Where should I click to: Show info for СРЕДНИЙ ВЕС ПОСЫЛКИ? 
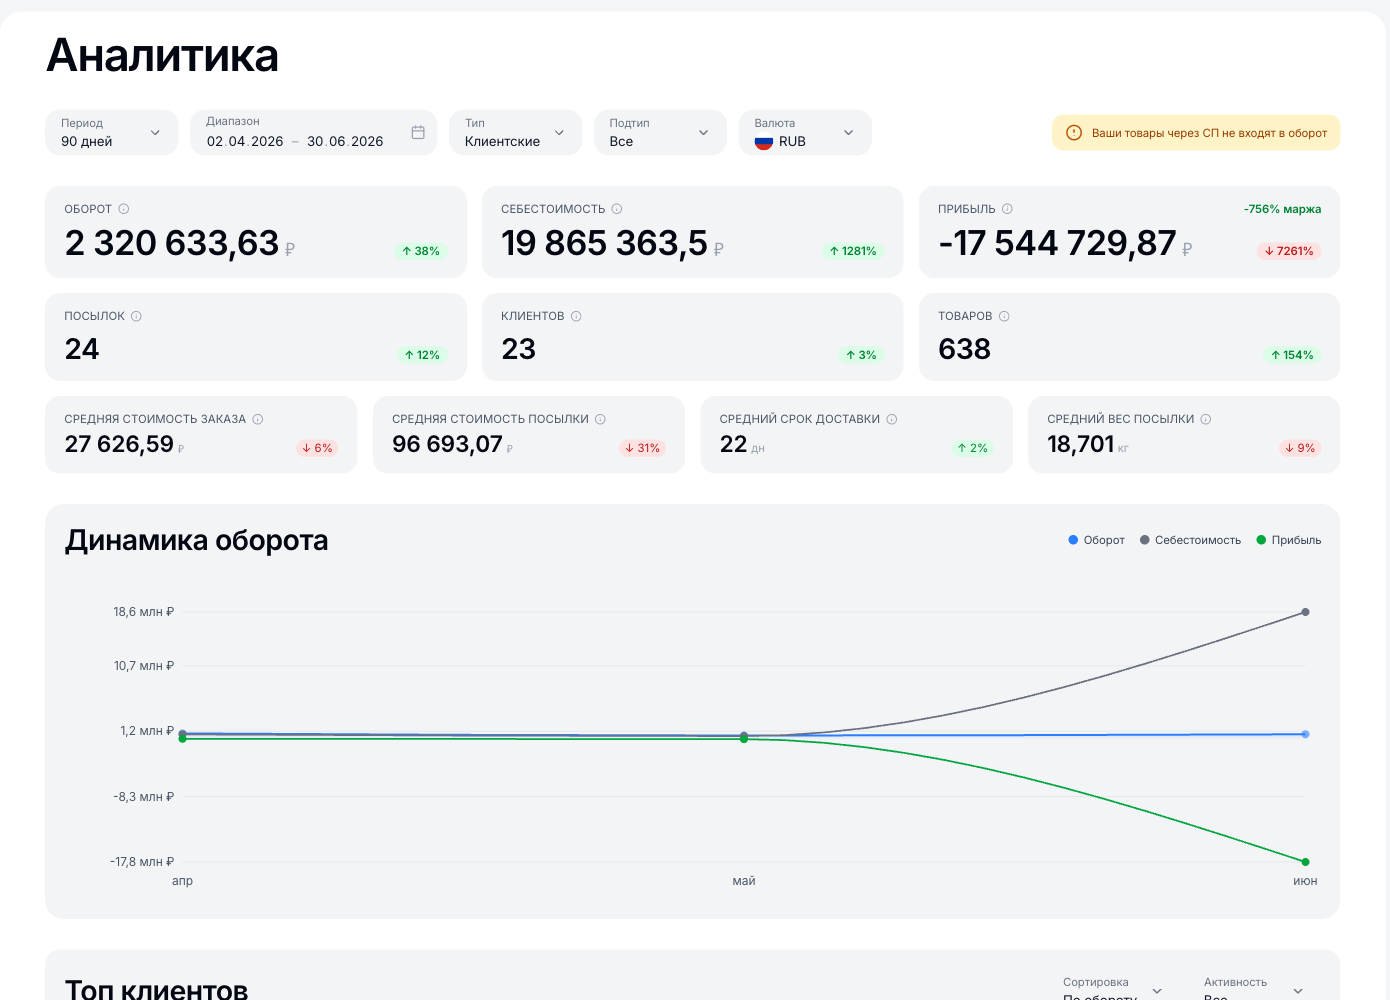[1206, 419]
